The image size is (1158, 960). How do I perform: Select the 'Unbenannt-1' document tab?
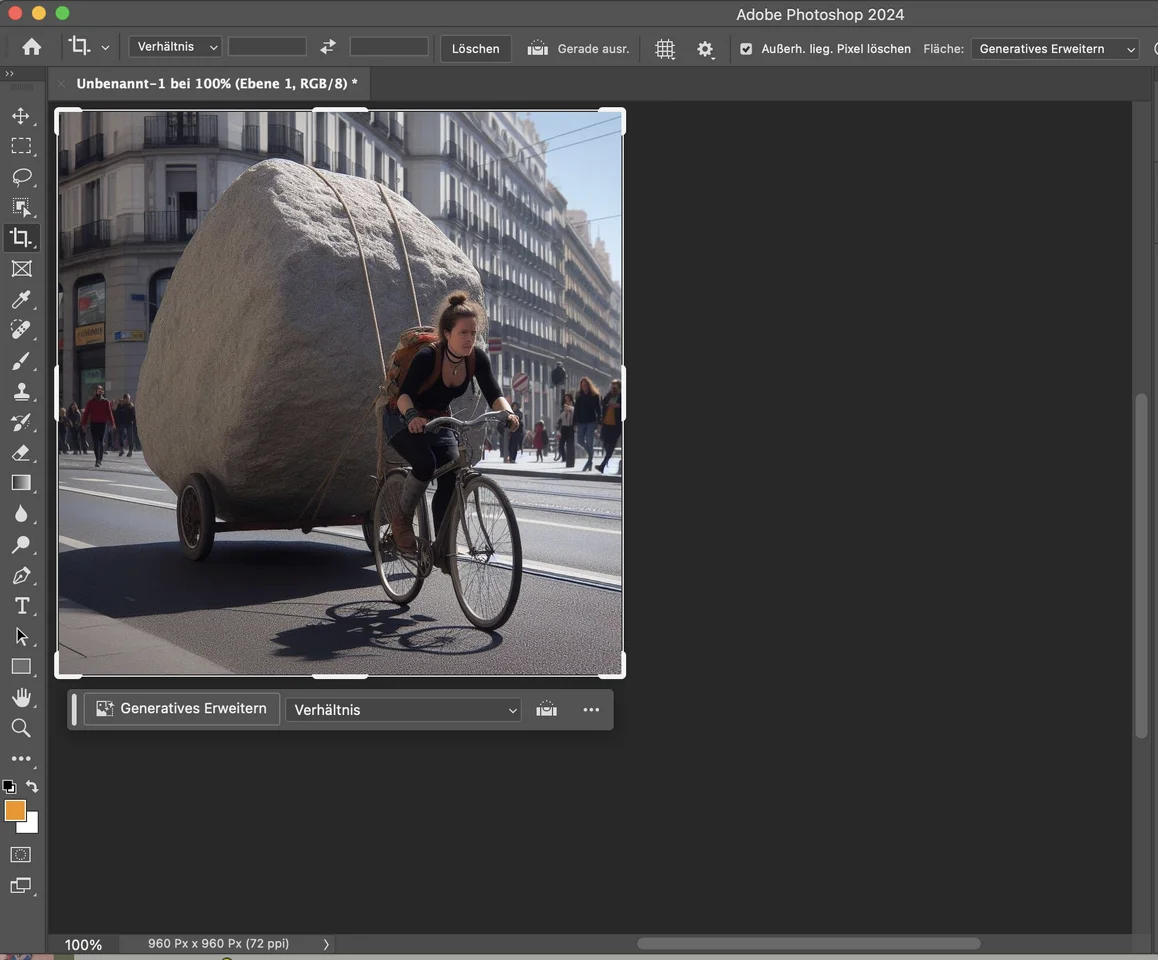pos(216,84)
